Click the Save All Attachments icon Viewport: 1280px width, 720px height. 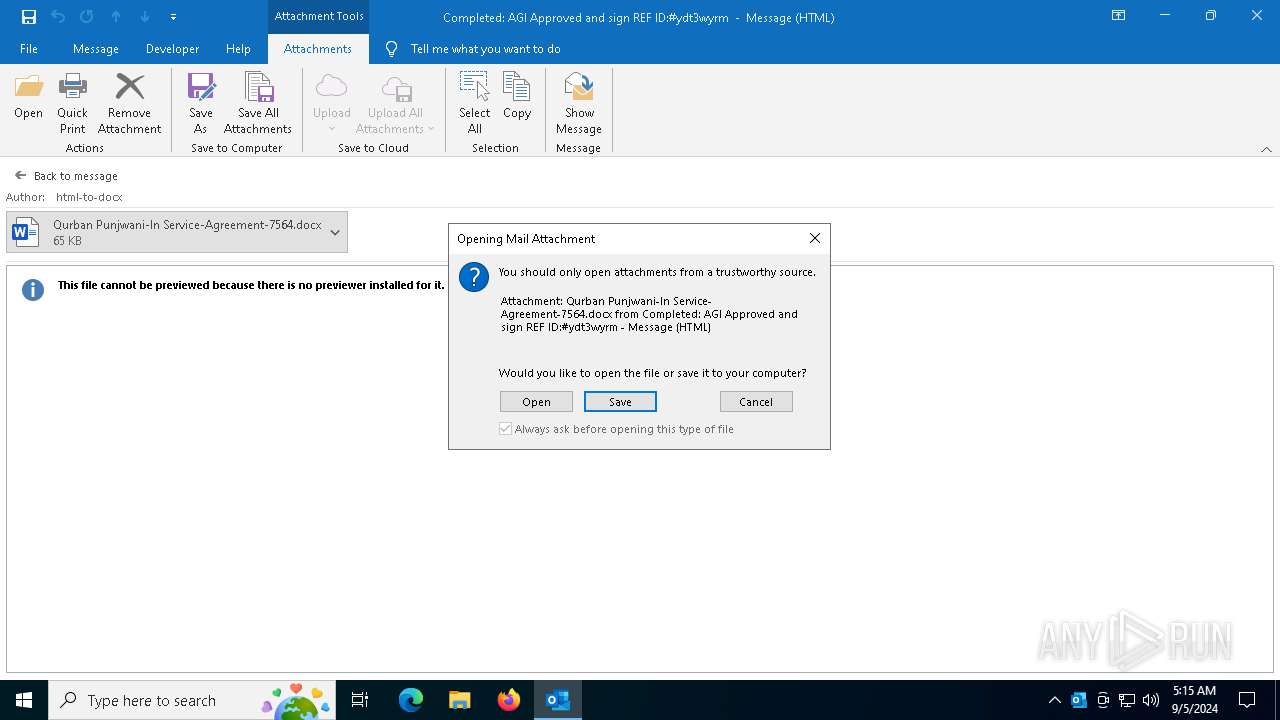pyautogui.click(x=258, y=88)
